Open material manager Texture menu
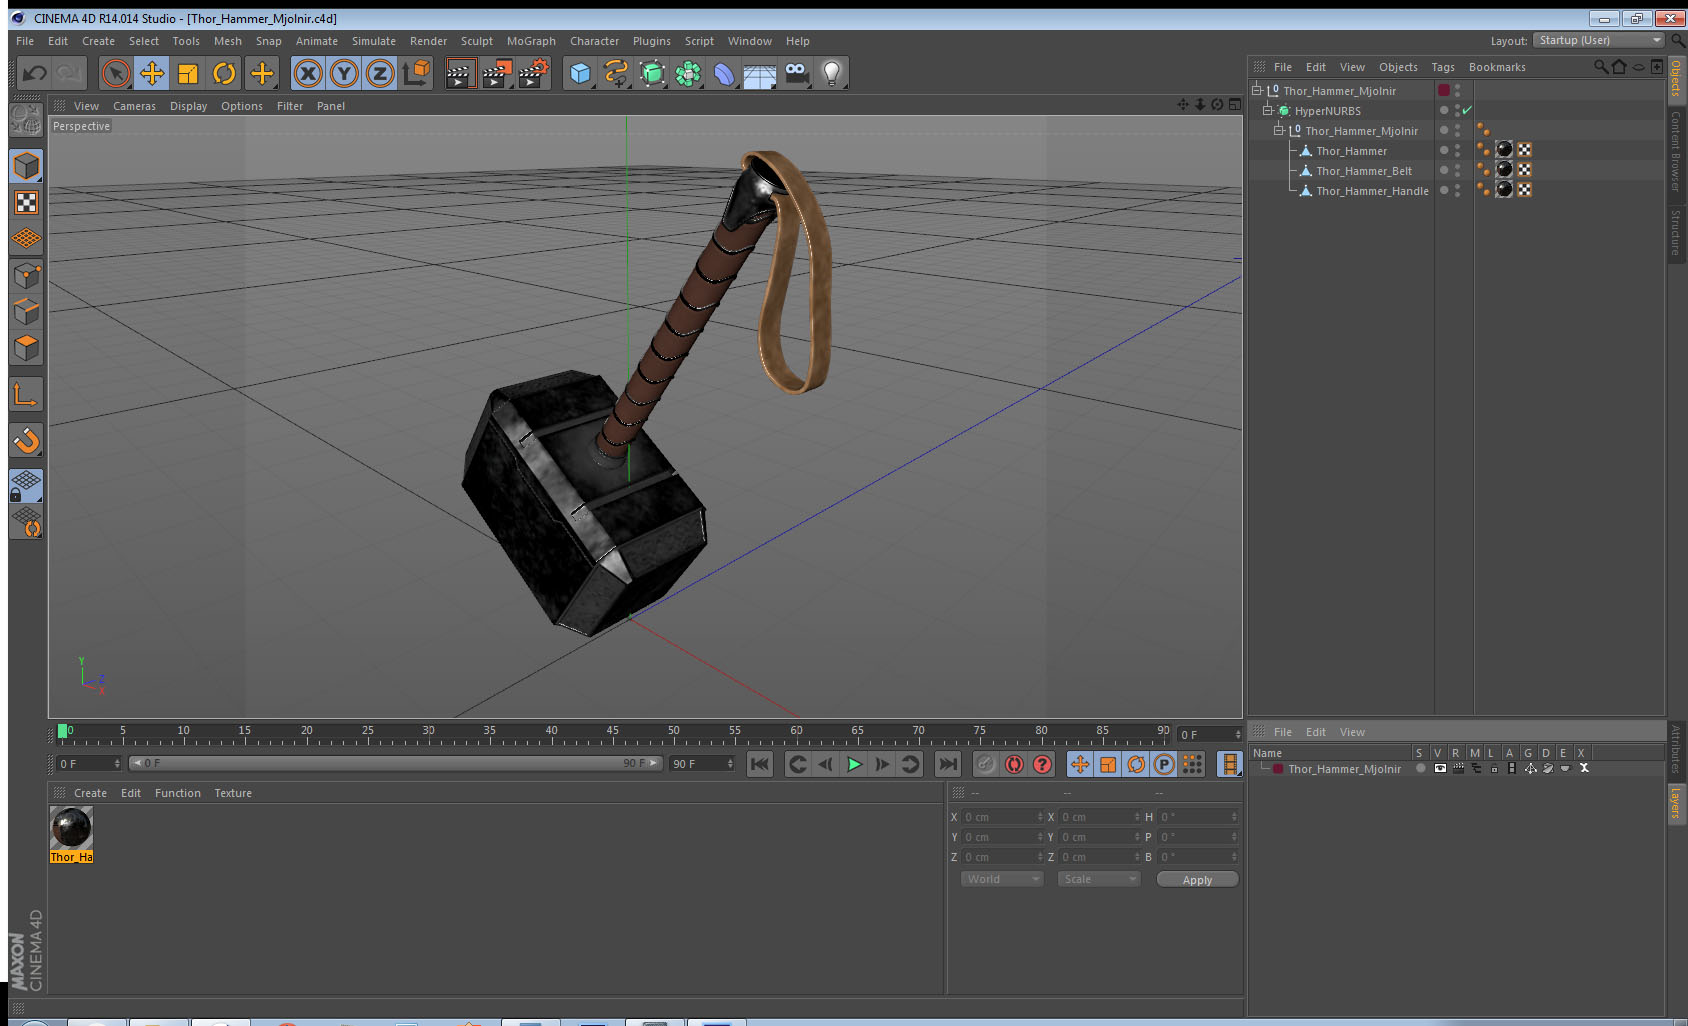 pos(233,793)
